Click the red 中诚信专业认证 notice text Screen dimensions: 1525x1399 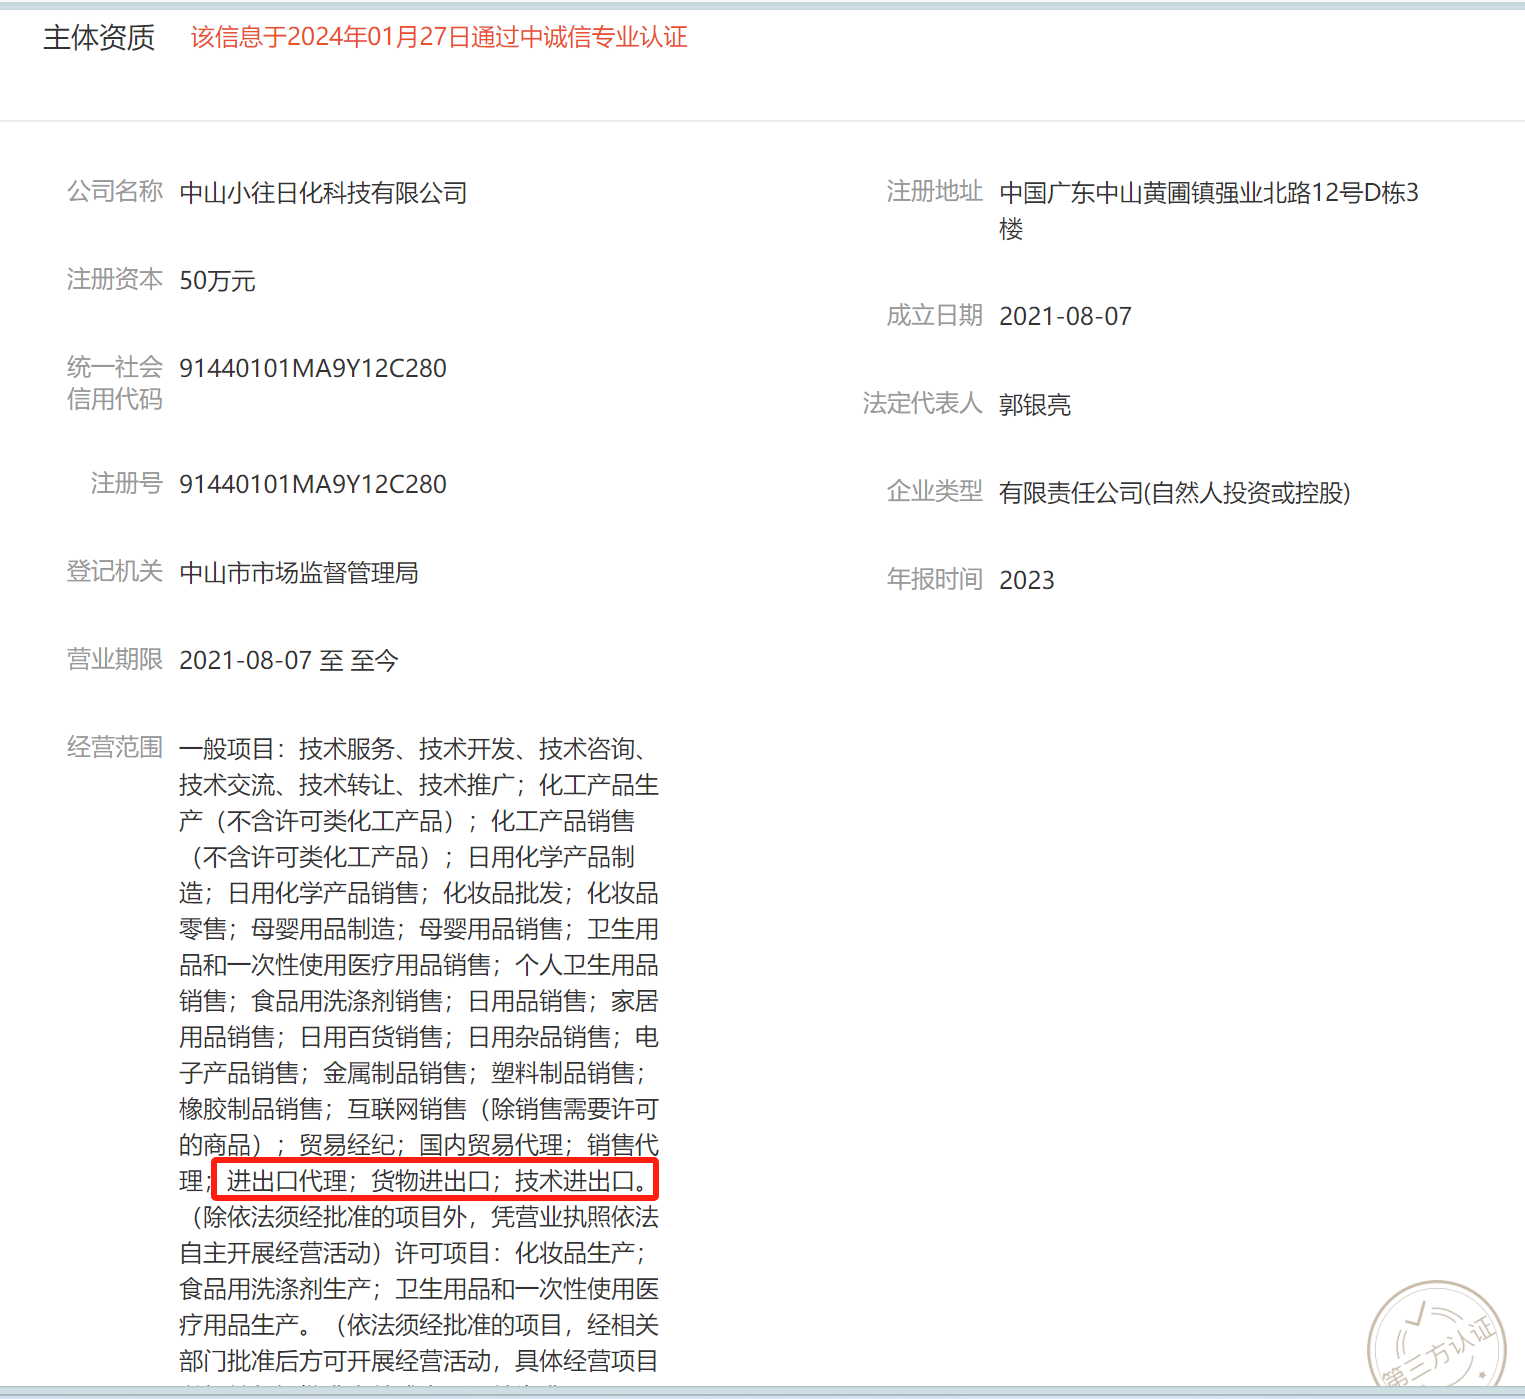(x=439, y=38)
